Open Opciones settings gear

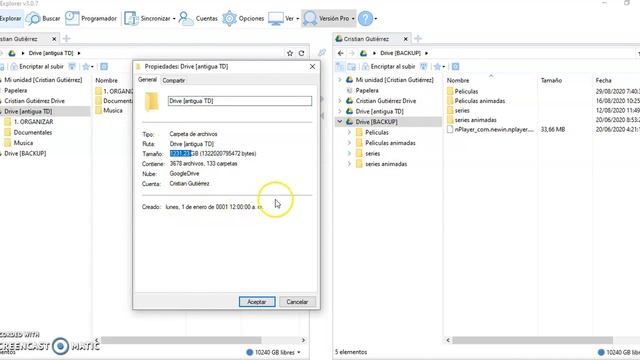[243, 18]
